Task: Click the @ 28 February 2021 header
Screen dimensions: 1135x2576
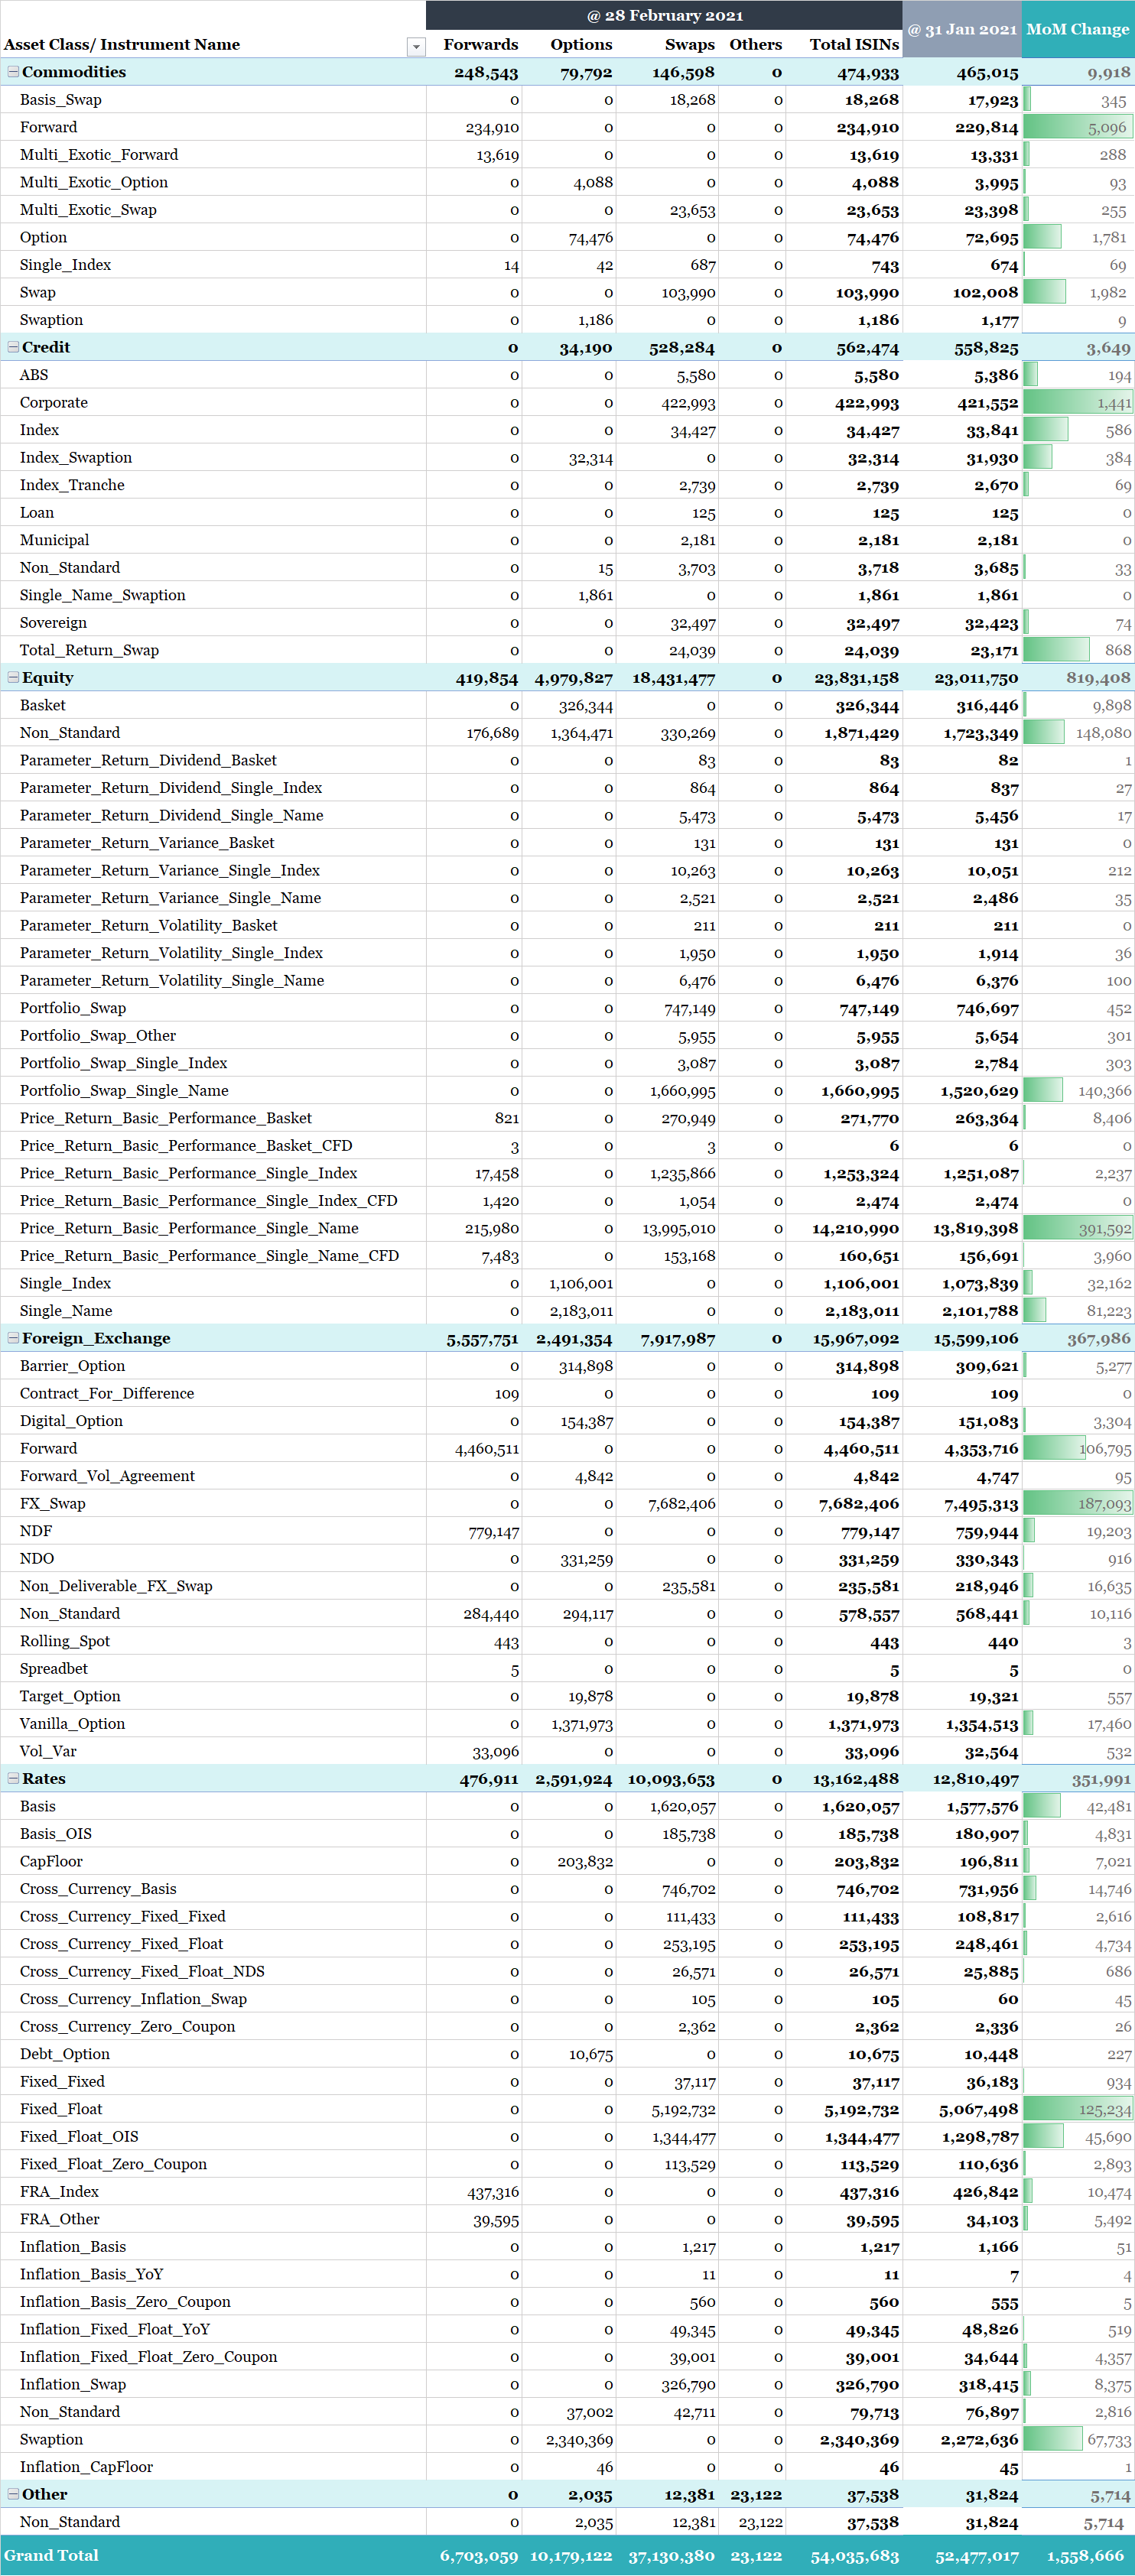Action: coord(664,15)
